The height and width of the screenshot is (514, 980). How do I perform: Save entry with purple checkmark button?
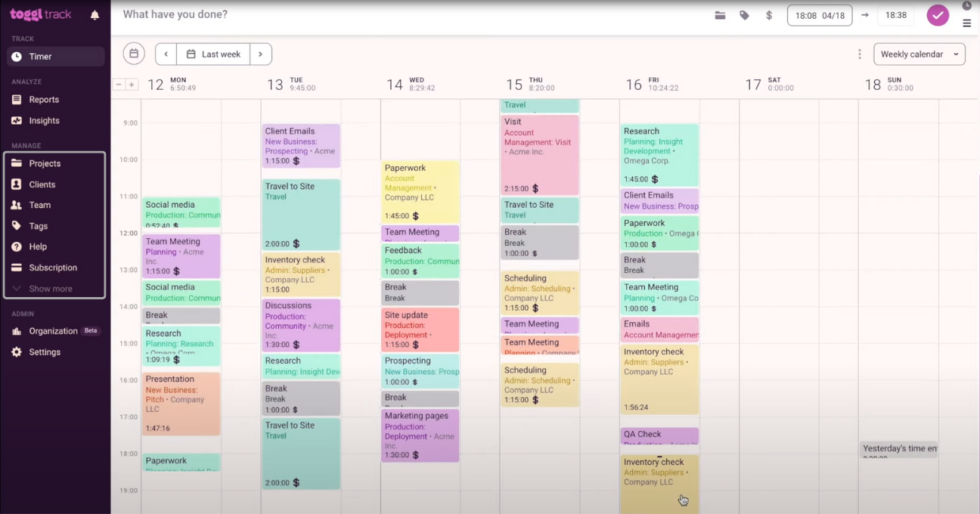[x=938, y=15]
